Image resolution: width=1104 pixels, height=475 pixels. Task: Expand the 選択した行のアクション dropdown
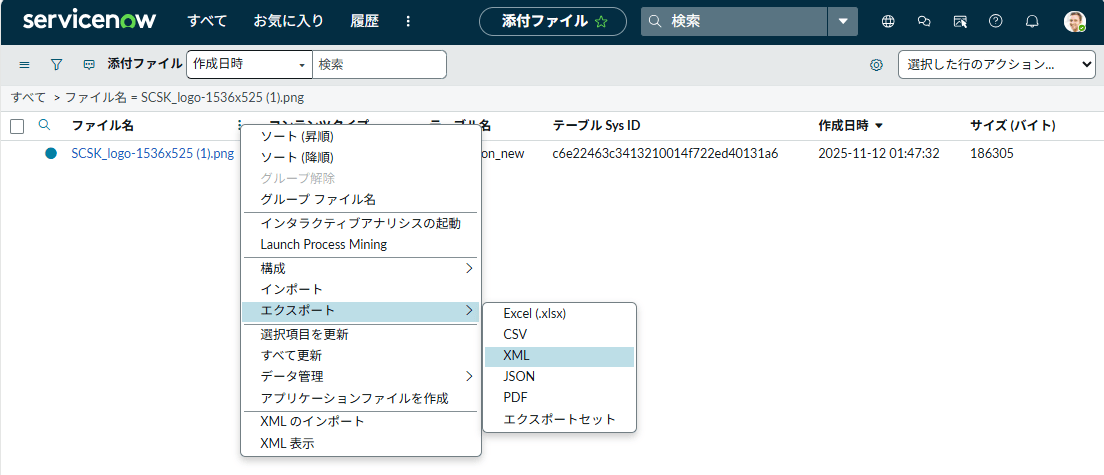(996, 64)
